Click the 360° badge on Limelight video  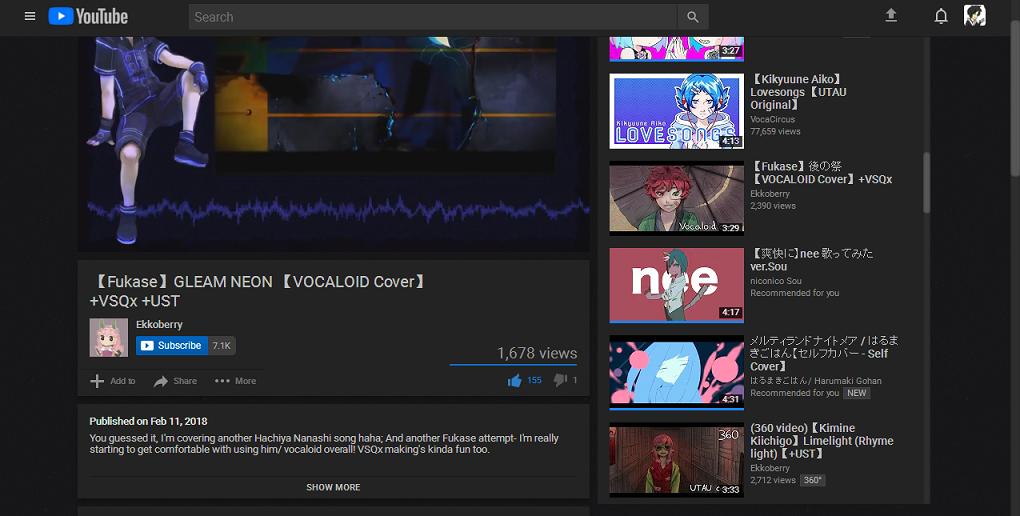coord(812,480)
